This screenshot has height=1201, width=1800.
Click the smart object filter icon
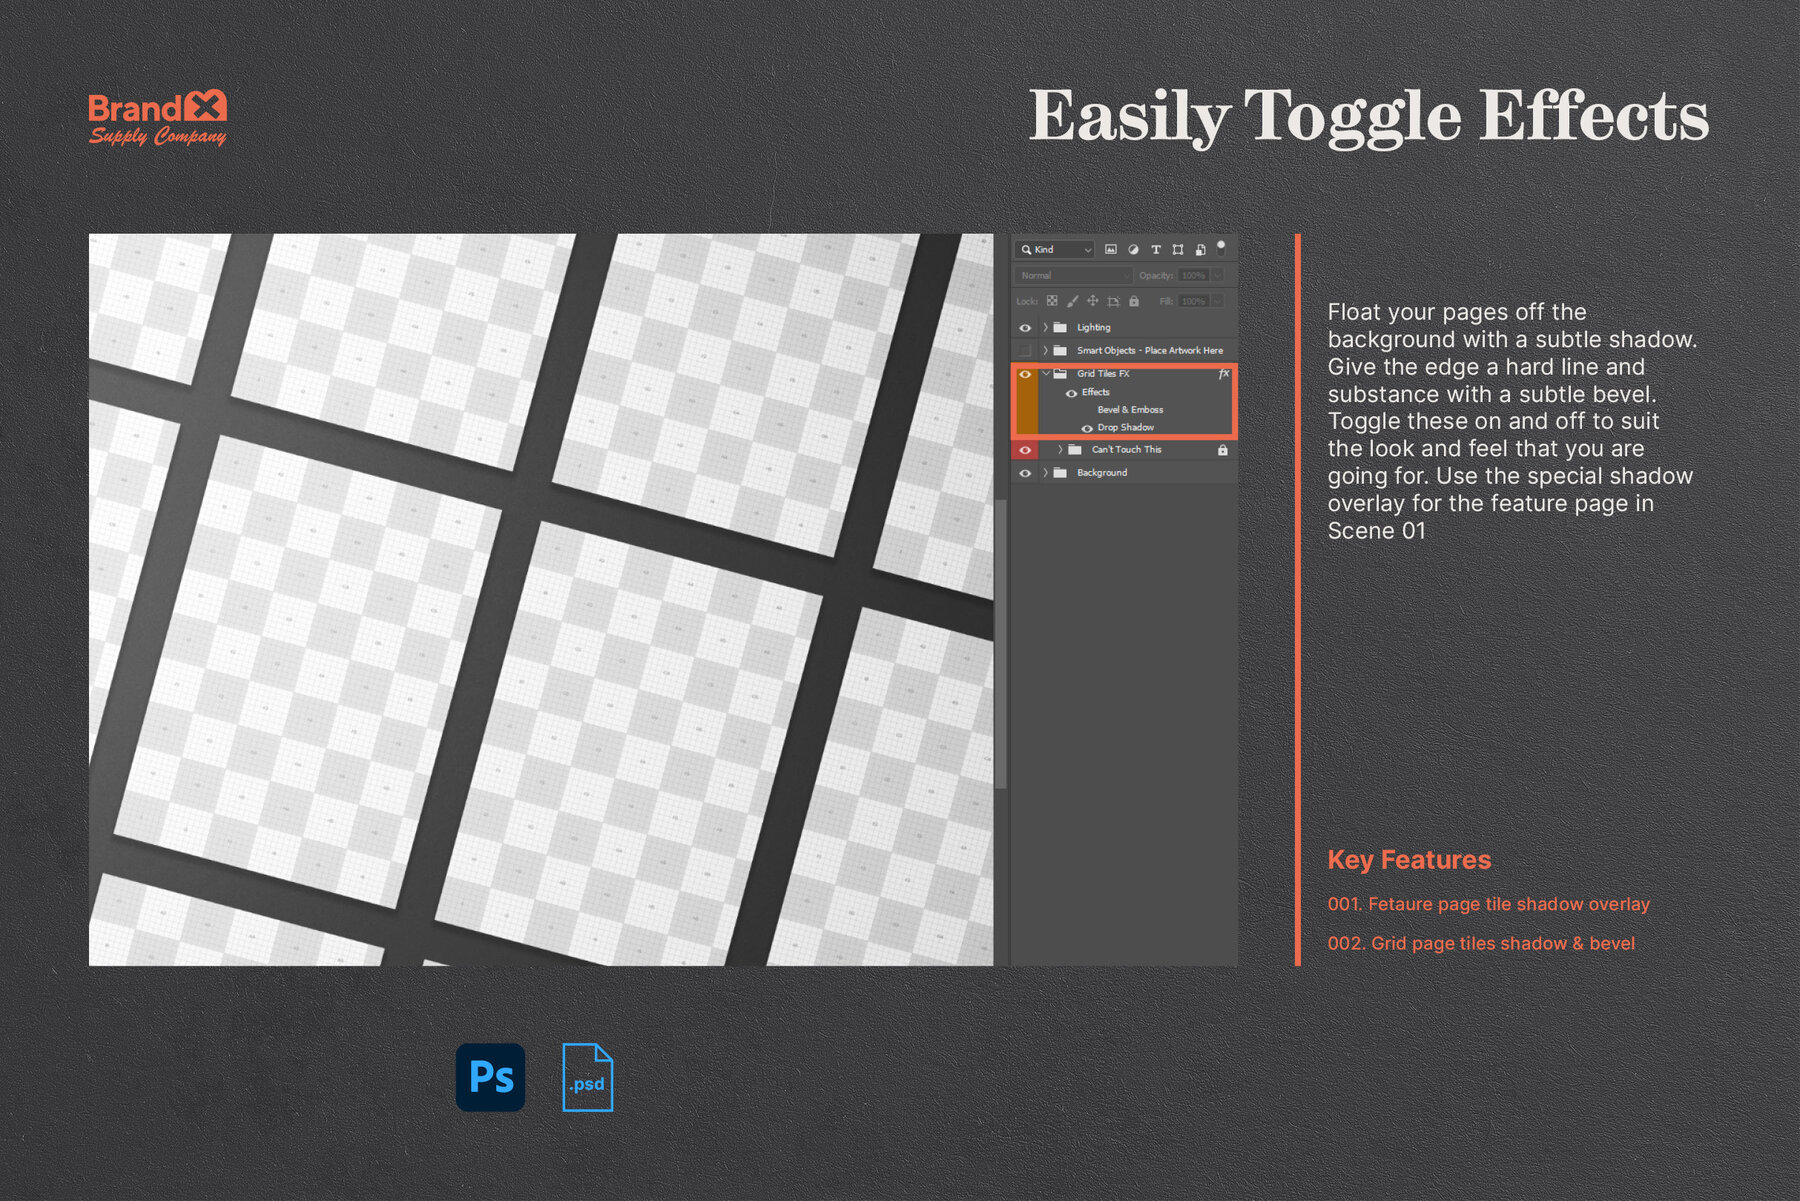click(1200, 249)
